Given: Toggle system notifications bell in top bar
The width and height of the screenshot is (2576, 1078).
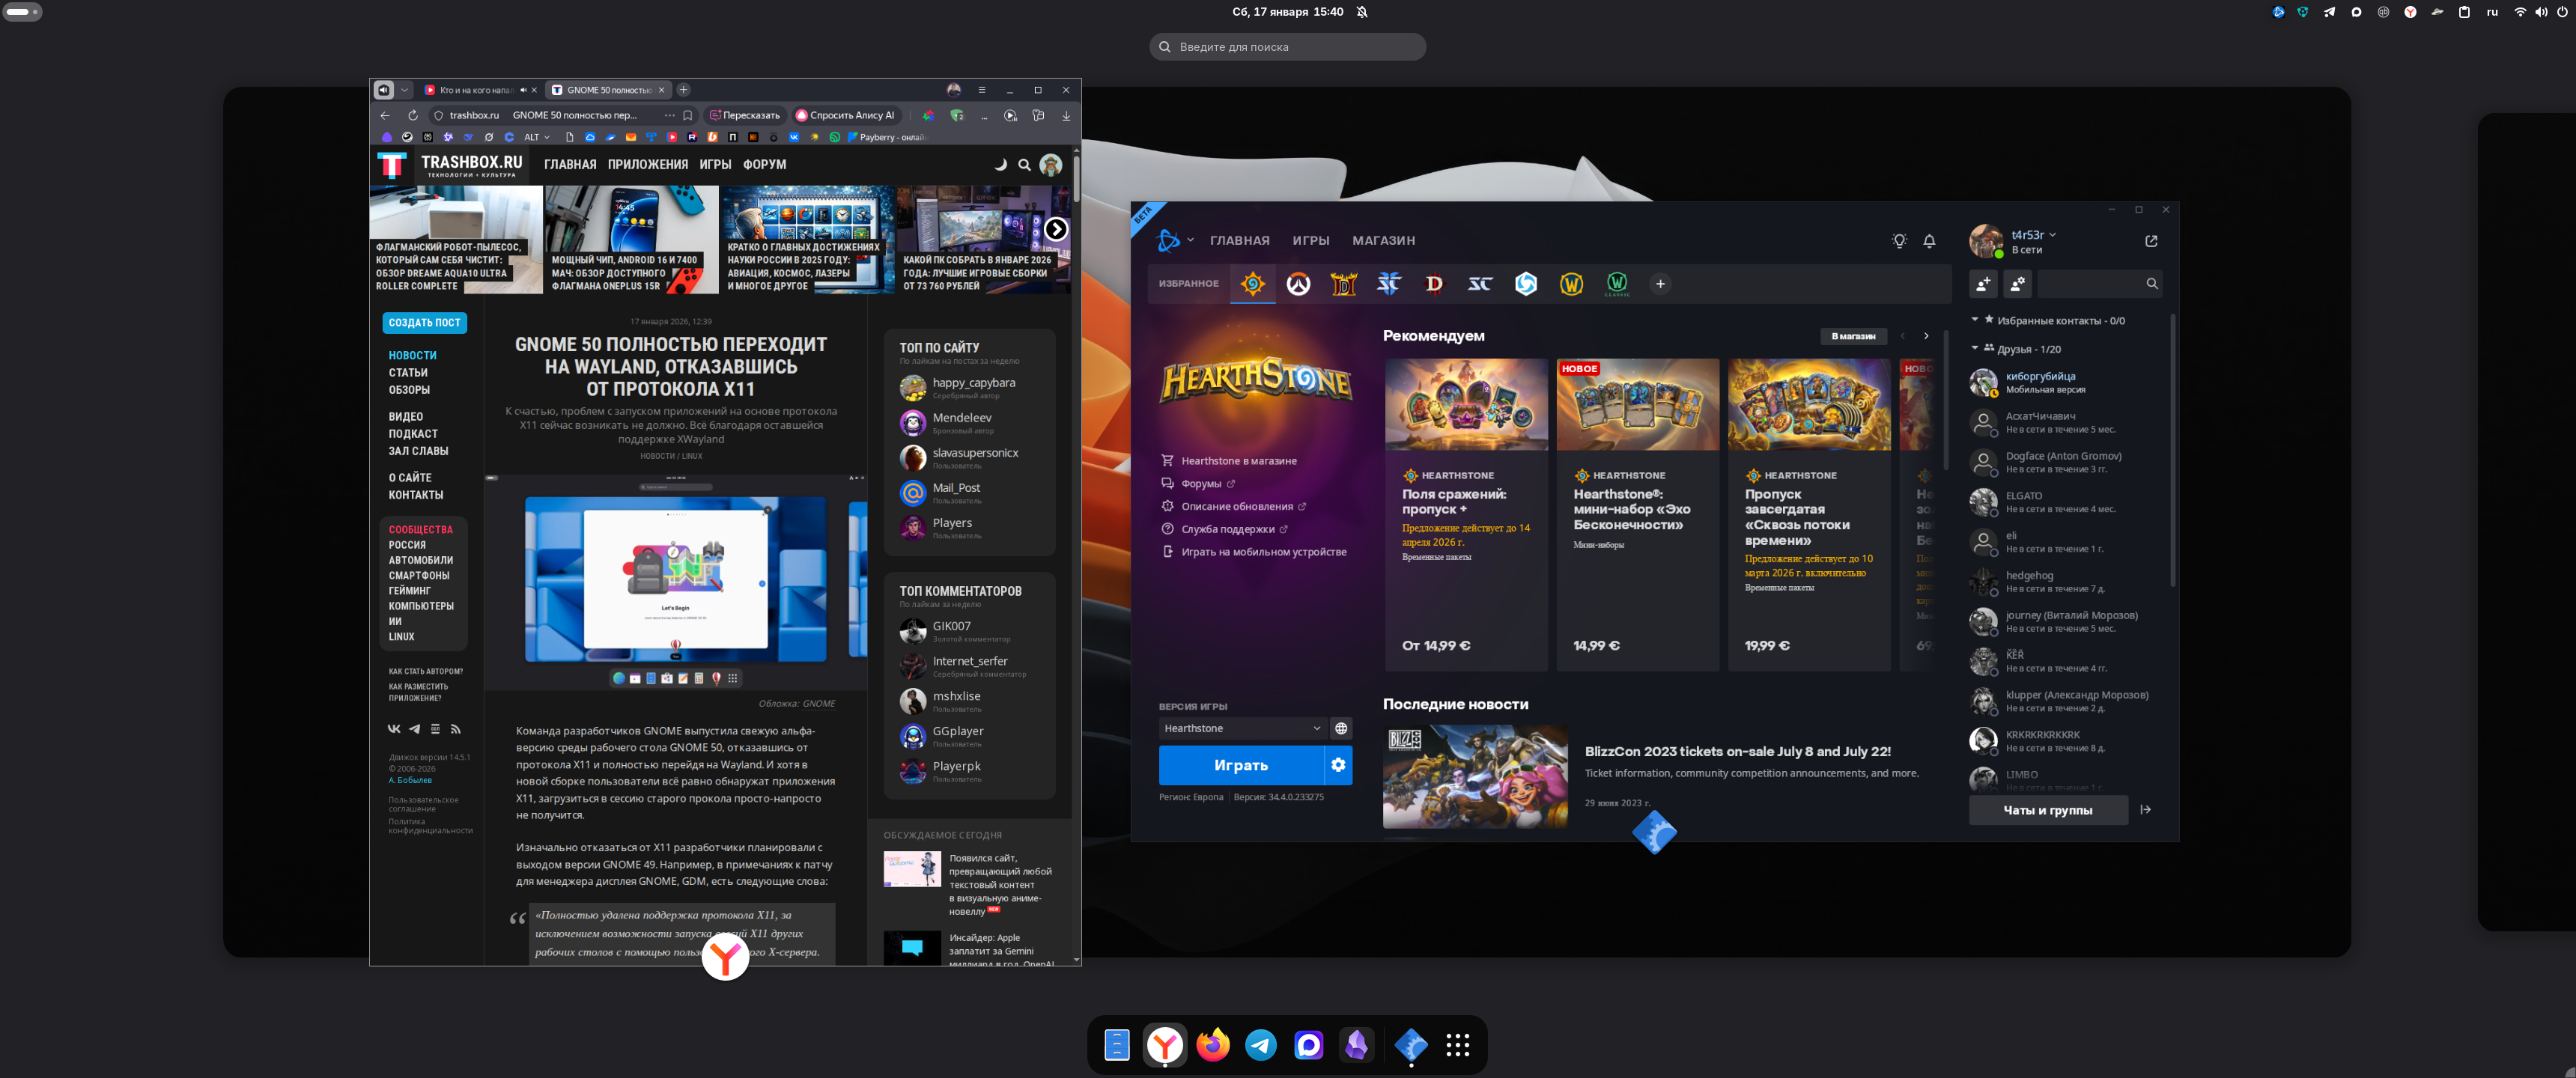Looking at the screenshot, I should coord(1362,12).
